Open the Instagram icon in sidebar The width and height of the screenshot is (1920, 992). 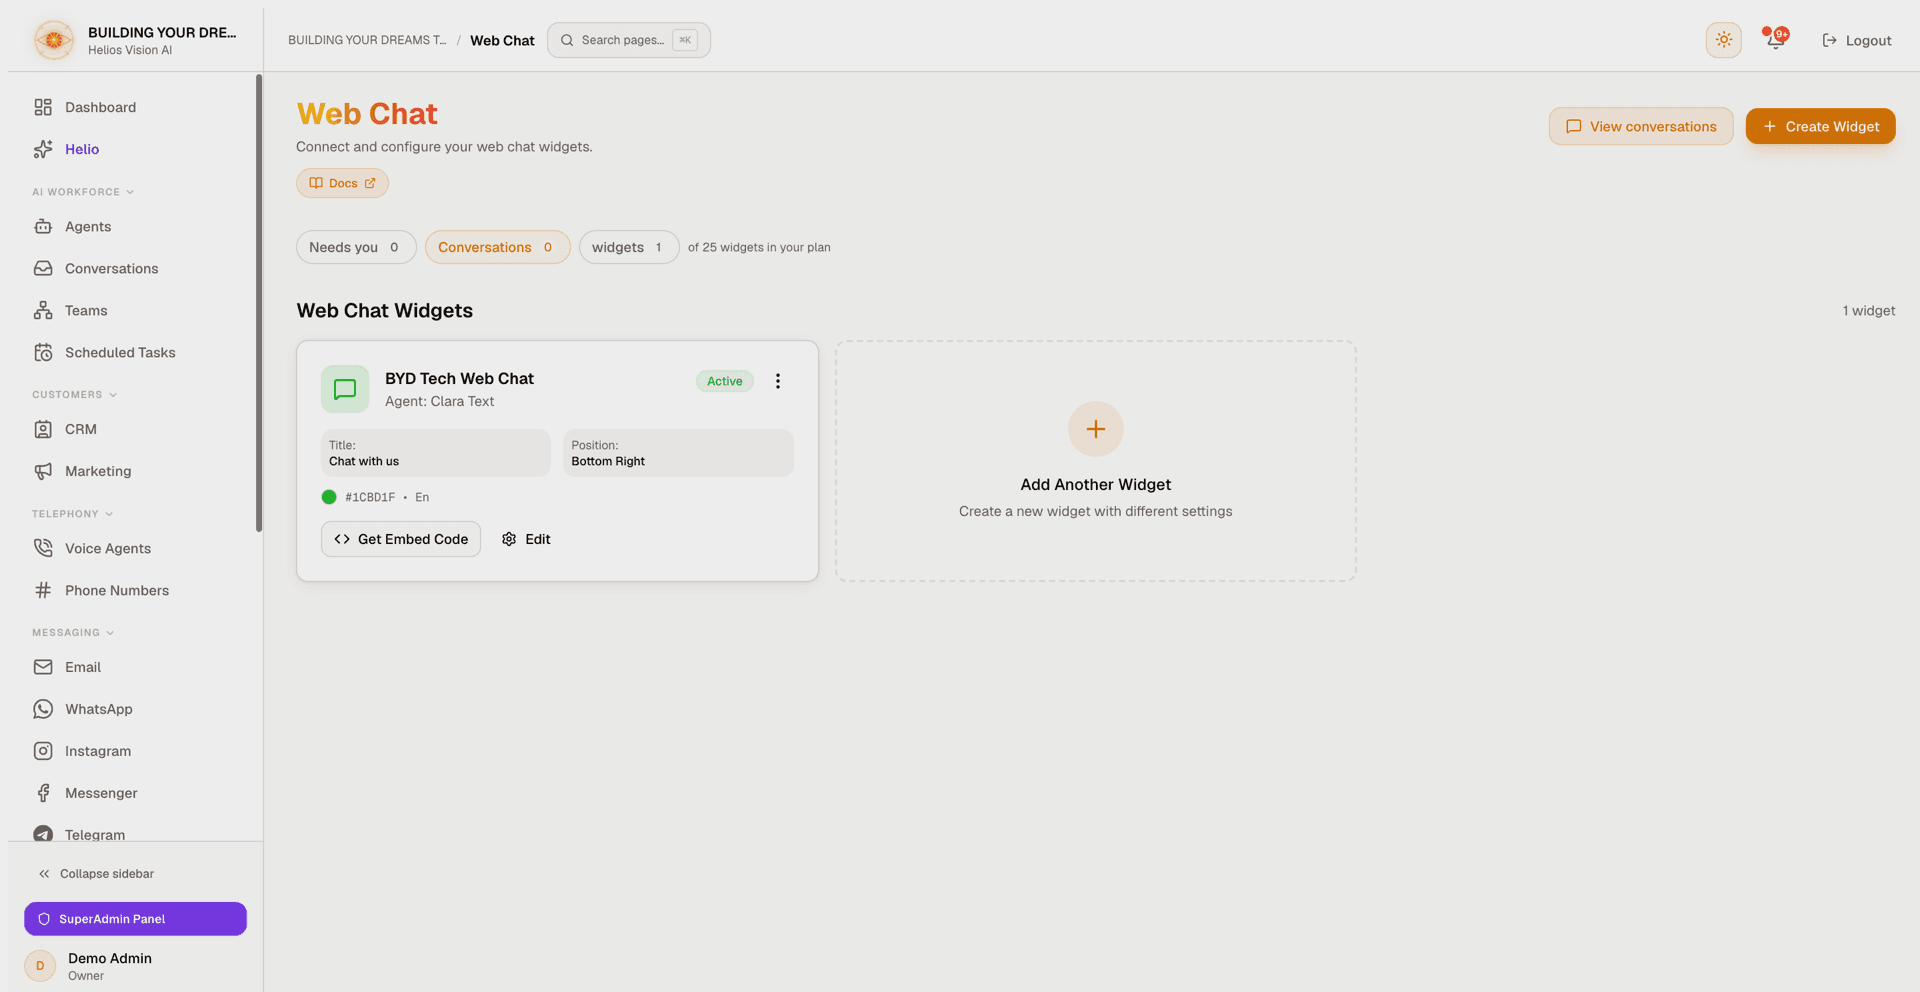[x=43, y=752]
